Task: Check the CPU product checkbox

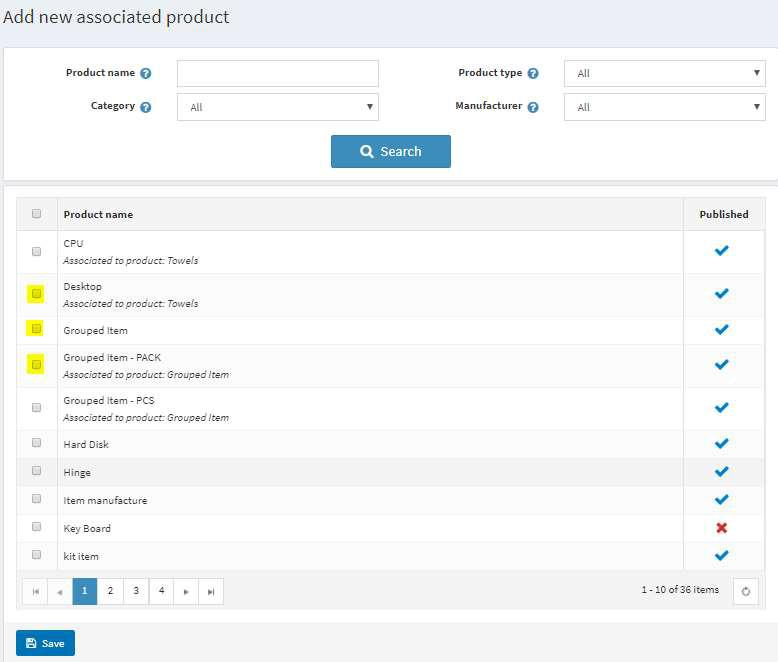Action: tap(36, 251)
